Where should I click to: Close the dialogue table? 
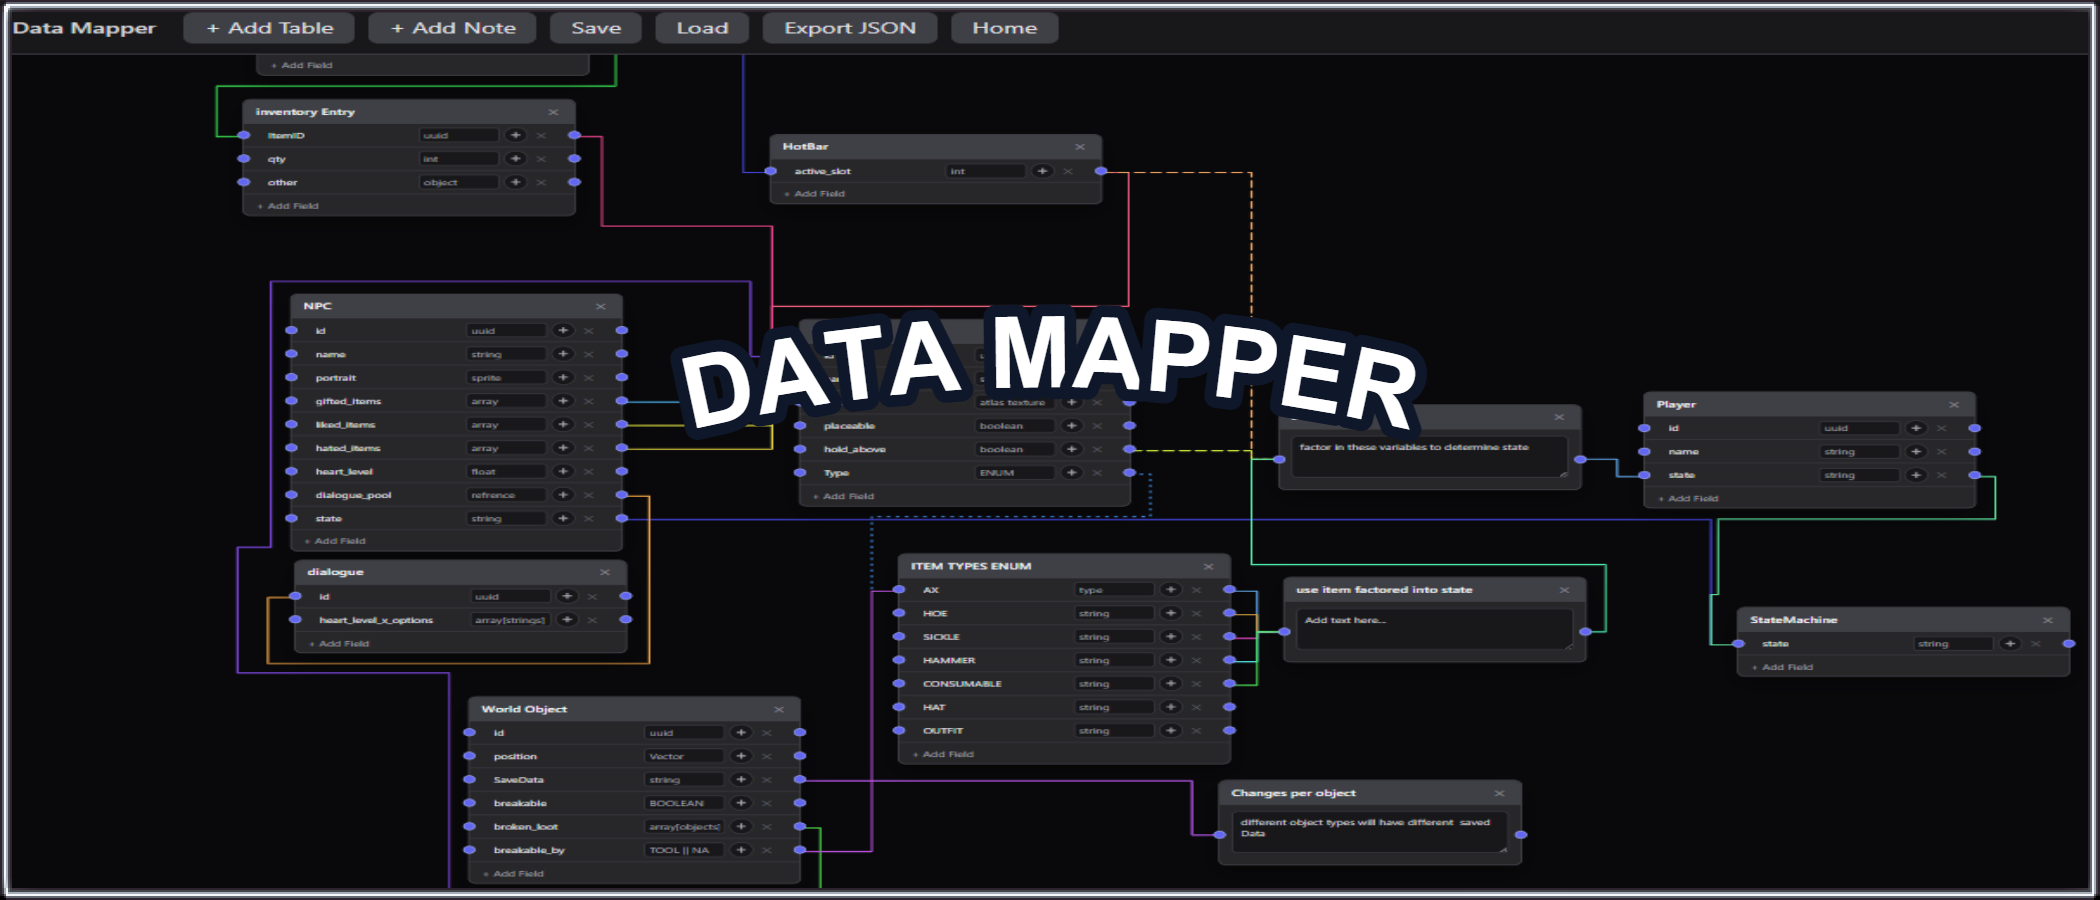(604, 572)
